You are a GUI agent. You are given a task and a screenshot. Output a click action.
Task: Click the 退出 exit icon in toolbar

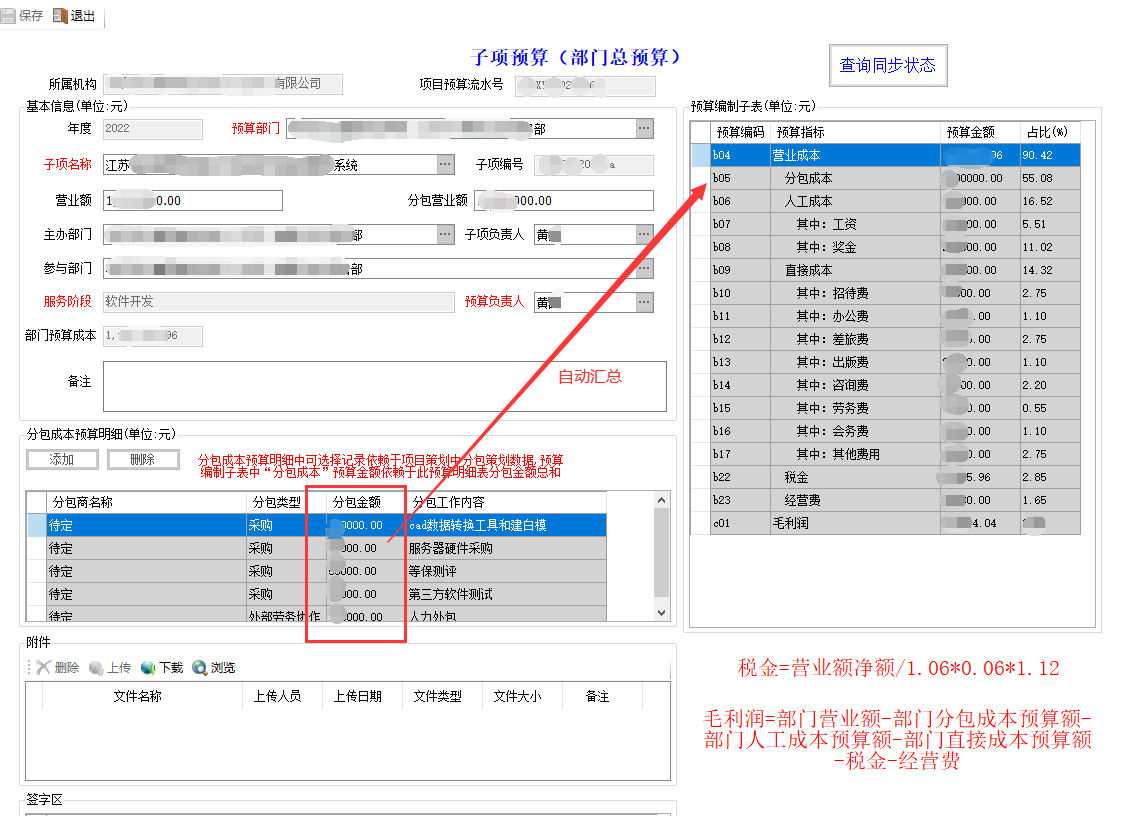[x=60, y=16]
